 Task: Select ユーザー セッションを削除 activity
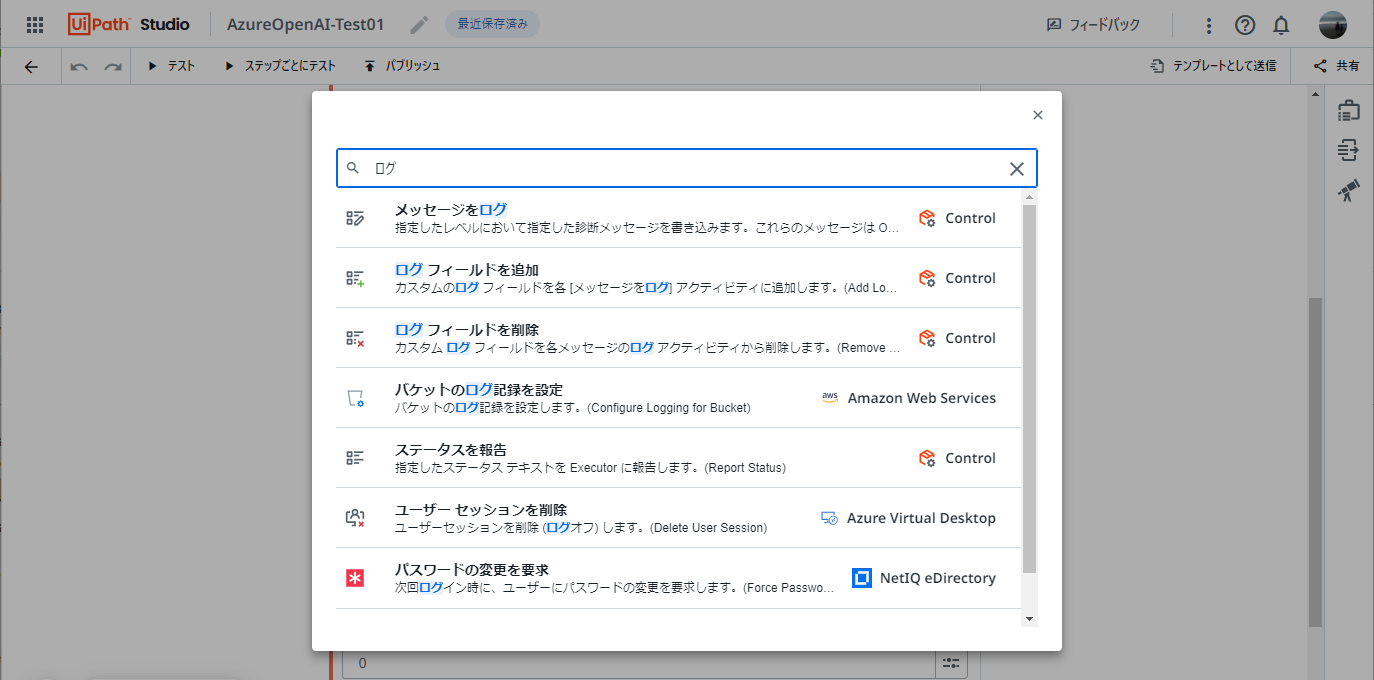679,518
